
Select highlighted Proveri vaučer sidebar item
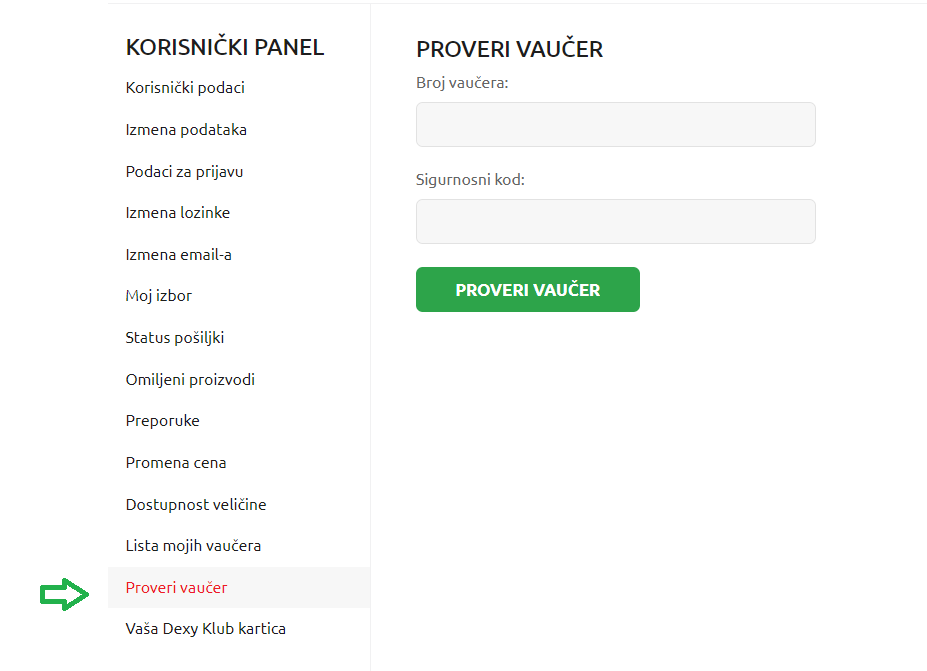click(176, 588)
